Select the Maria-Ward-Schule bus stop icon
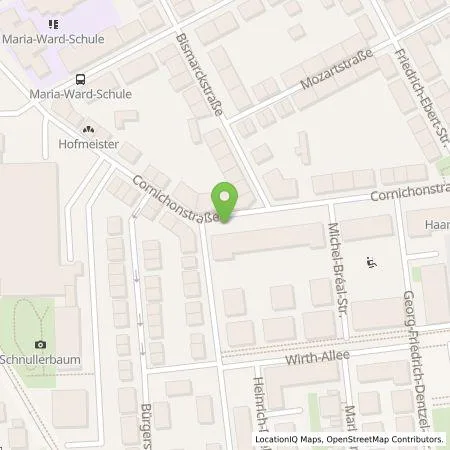 pyautogui.click(x=80, y=79)
